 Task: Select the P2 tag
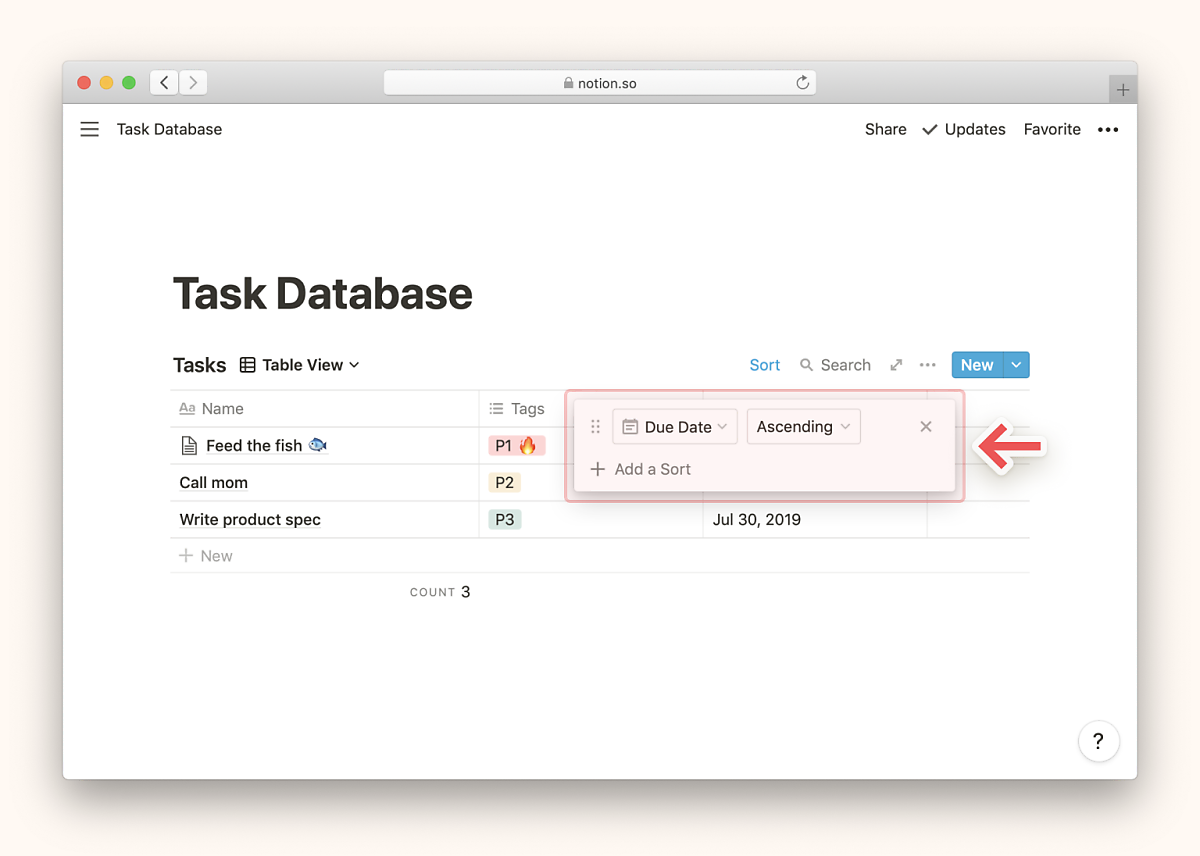click(505, 483)
